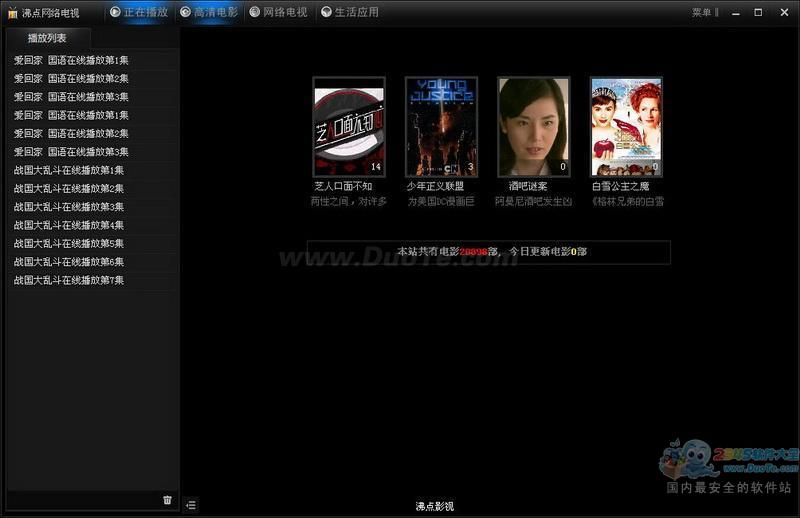
Task: Toggle the playlist panel with the list icon
Action: pos(191,505)
